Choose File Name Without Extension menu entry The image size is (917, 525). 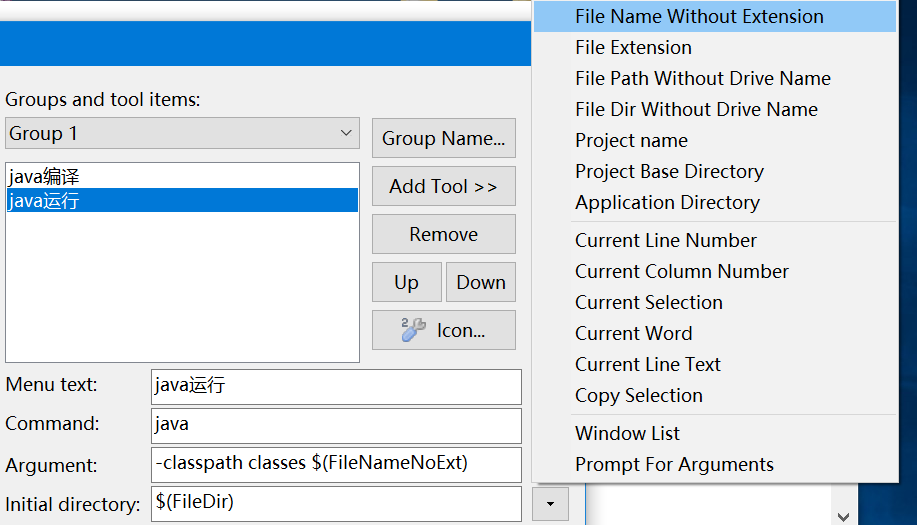[715, 16]
